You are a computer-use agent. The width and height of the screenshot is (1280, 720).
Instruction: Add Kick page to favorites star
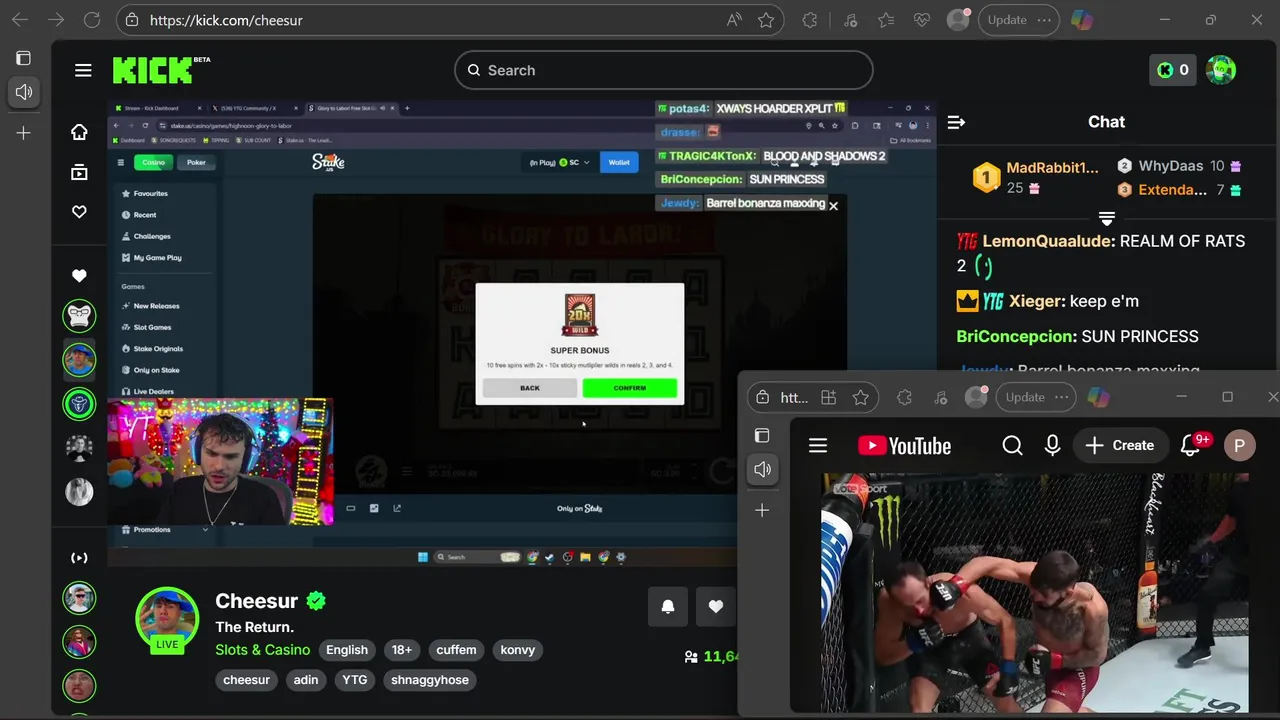click(766, 20)
